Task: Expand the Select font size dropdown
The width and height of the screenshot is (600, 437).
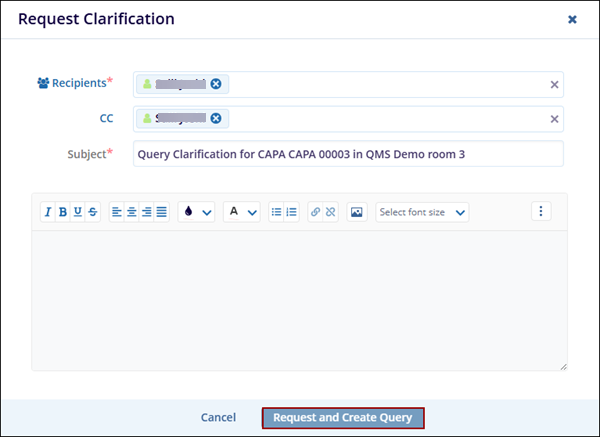Action: point(422,212)
